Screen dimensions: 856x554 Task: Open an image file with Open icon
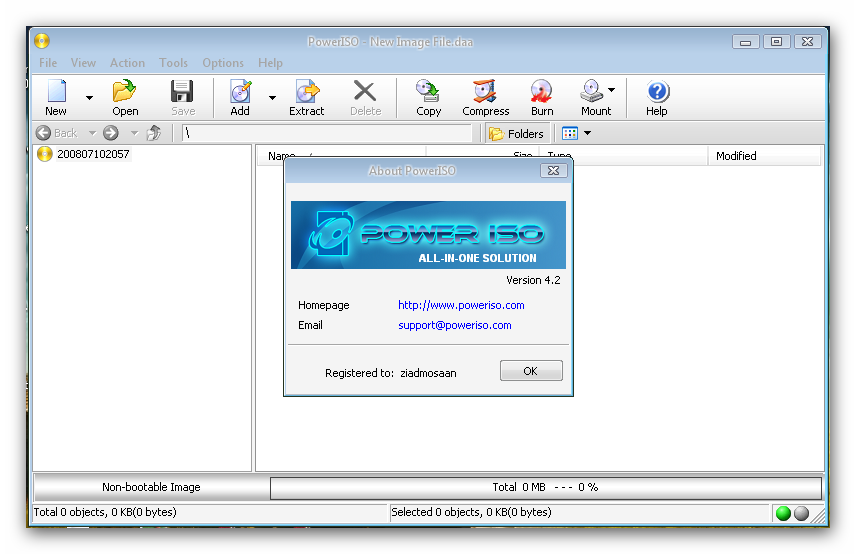pos(124,91)
